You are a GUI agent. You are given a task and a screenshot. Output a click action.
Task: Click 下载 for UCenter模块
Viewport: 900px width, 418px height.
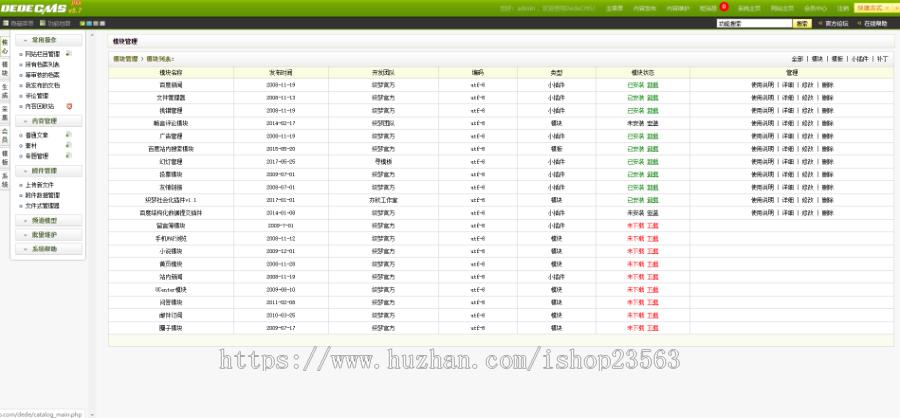click(x=653, y=290)
